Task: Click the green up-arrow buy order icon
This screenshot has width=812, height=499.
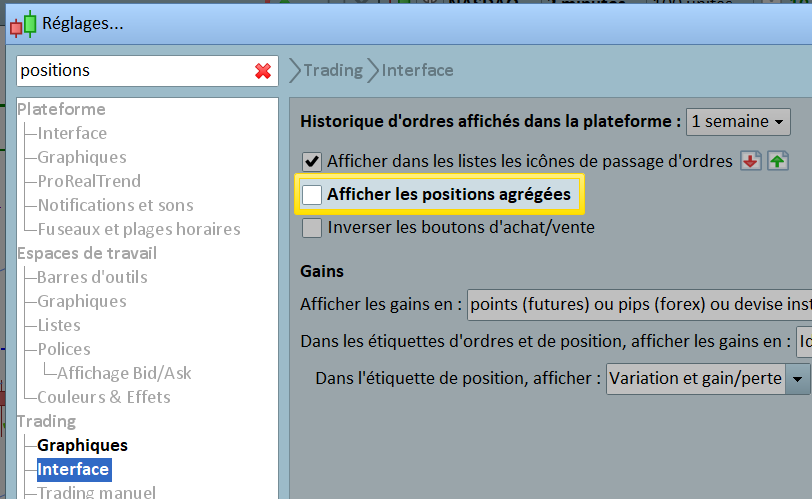Action: pyautogui.click(x=777, y=161)
